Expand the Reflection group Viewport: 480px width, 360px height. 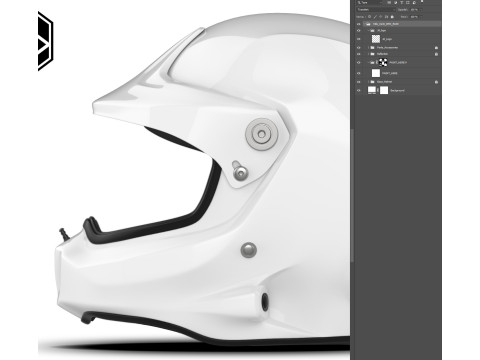369,54
